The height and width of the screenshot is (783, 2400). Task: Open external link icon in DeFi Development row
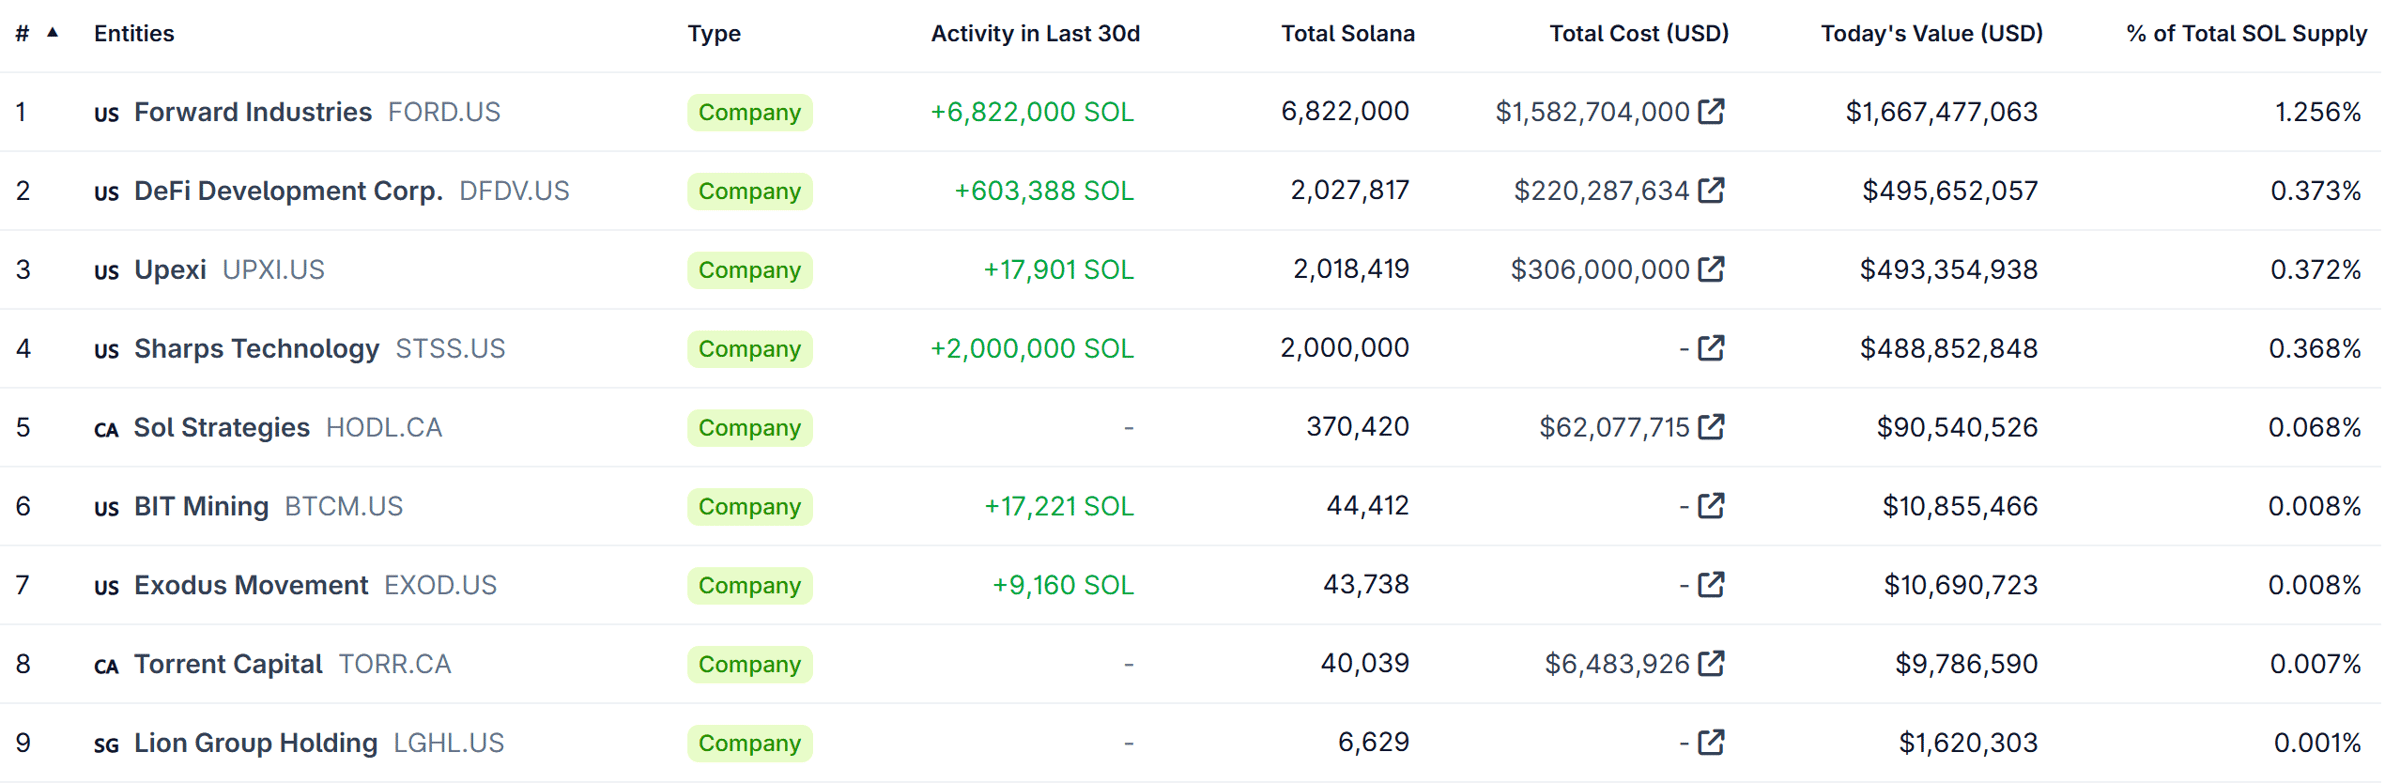coord(1711,190)
